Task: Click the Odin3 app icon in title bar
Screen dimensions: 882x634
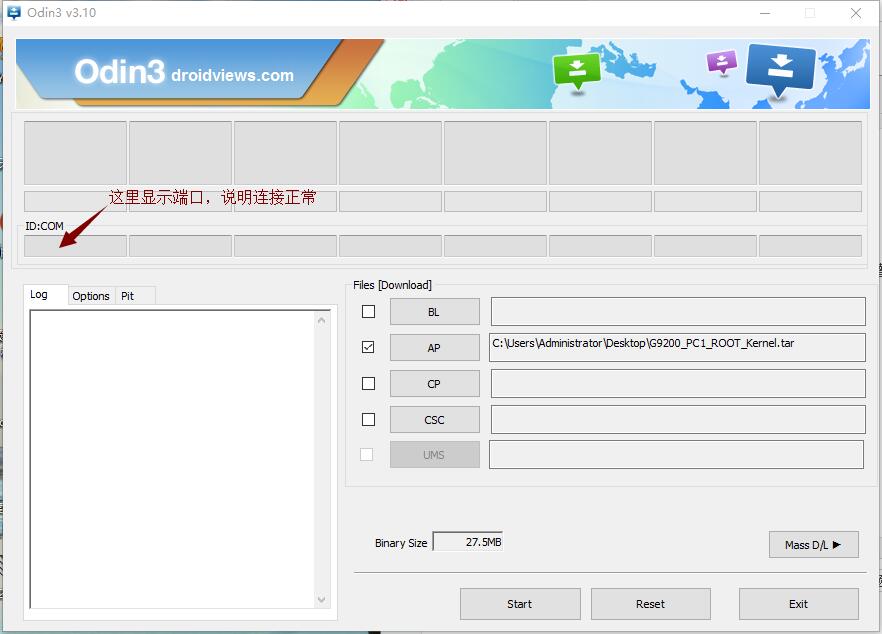Action: coord(14,12)
